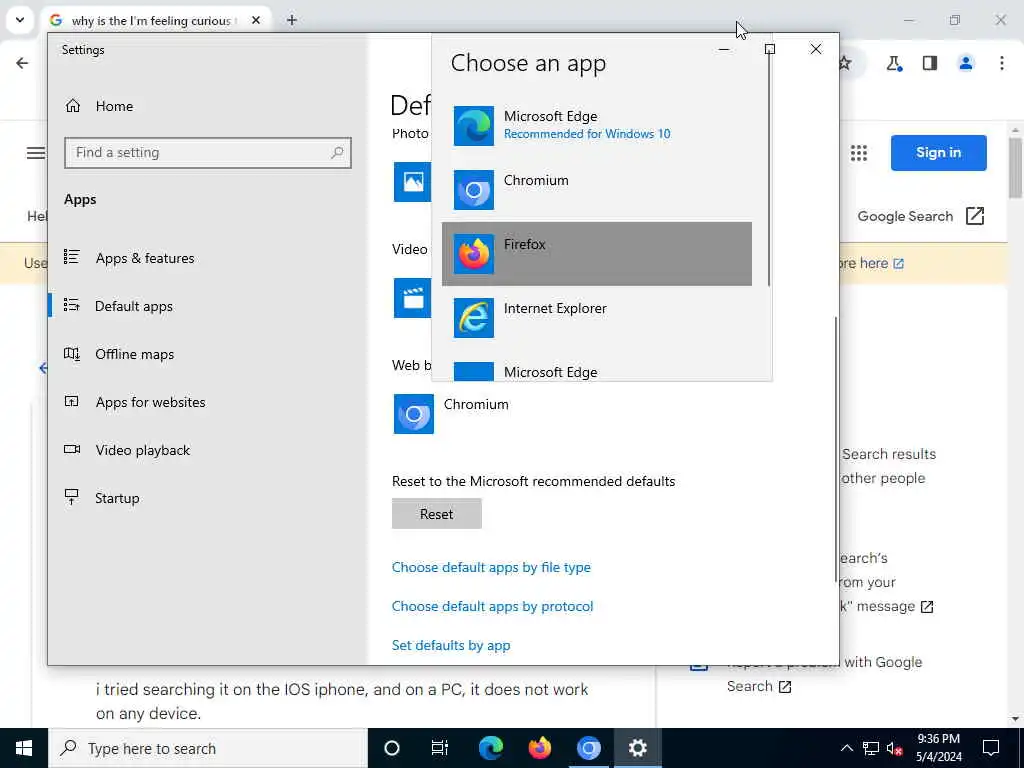This screenshot has width=1024, height=768.
Task: Open Chrome three-dot menu
Action: coord(1002,63)
